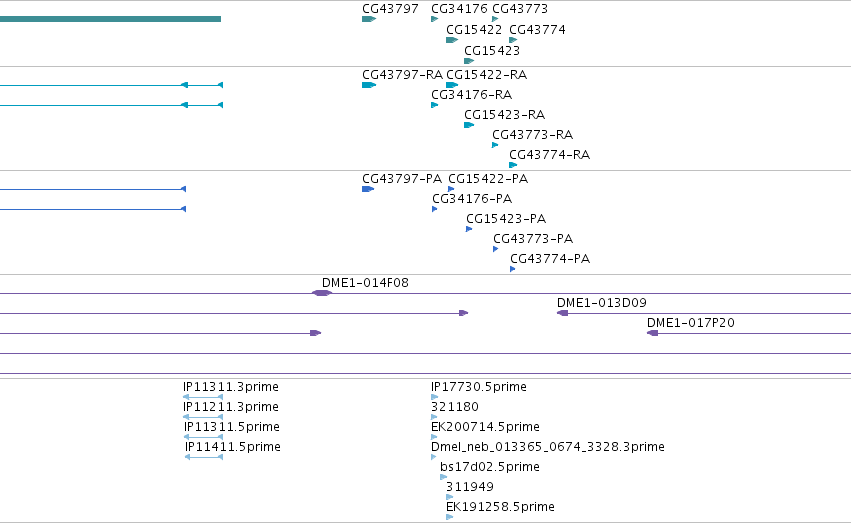851x523 pixels.
Task: Click the CG15423-PA protein label
Action: coord(506,219)
